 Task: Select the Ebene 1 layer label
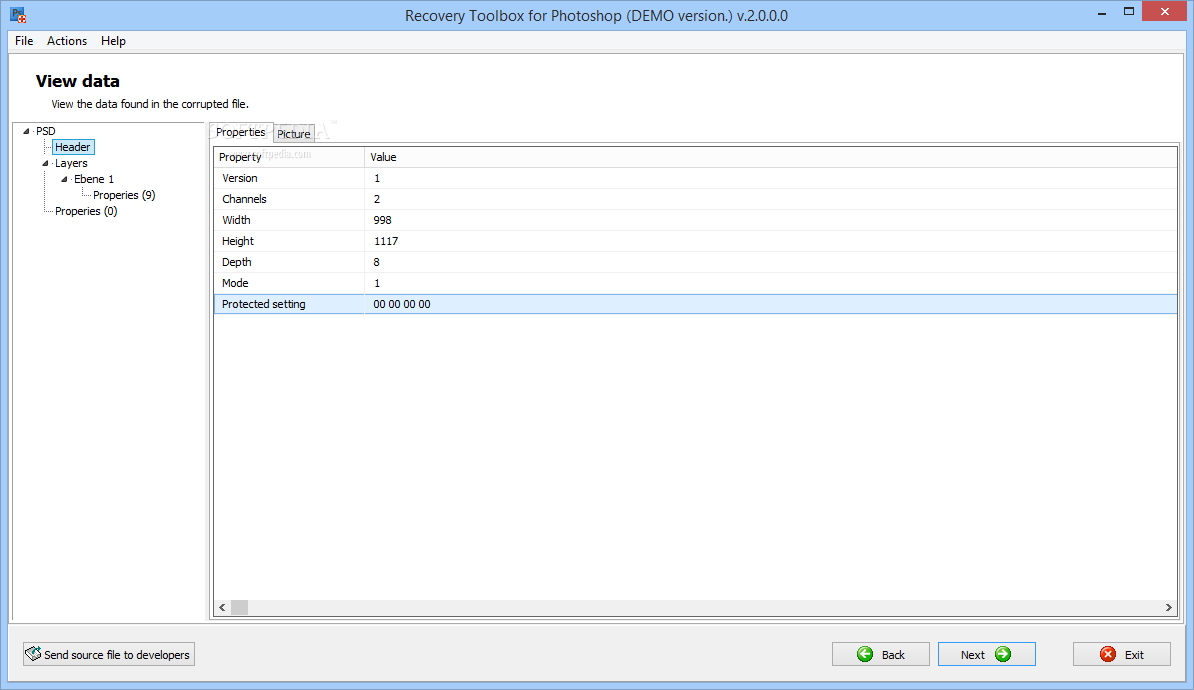click(94, 179)
